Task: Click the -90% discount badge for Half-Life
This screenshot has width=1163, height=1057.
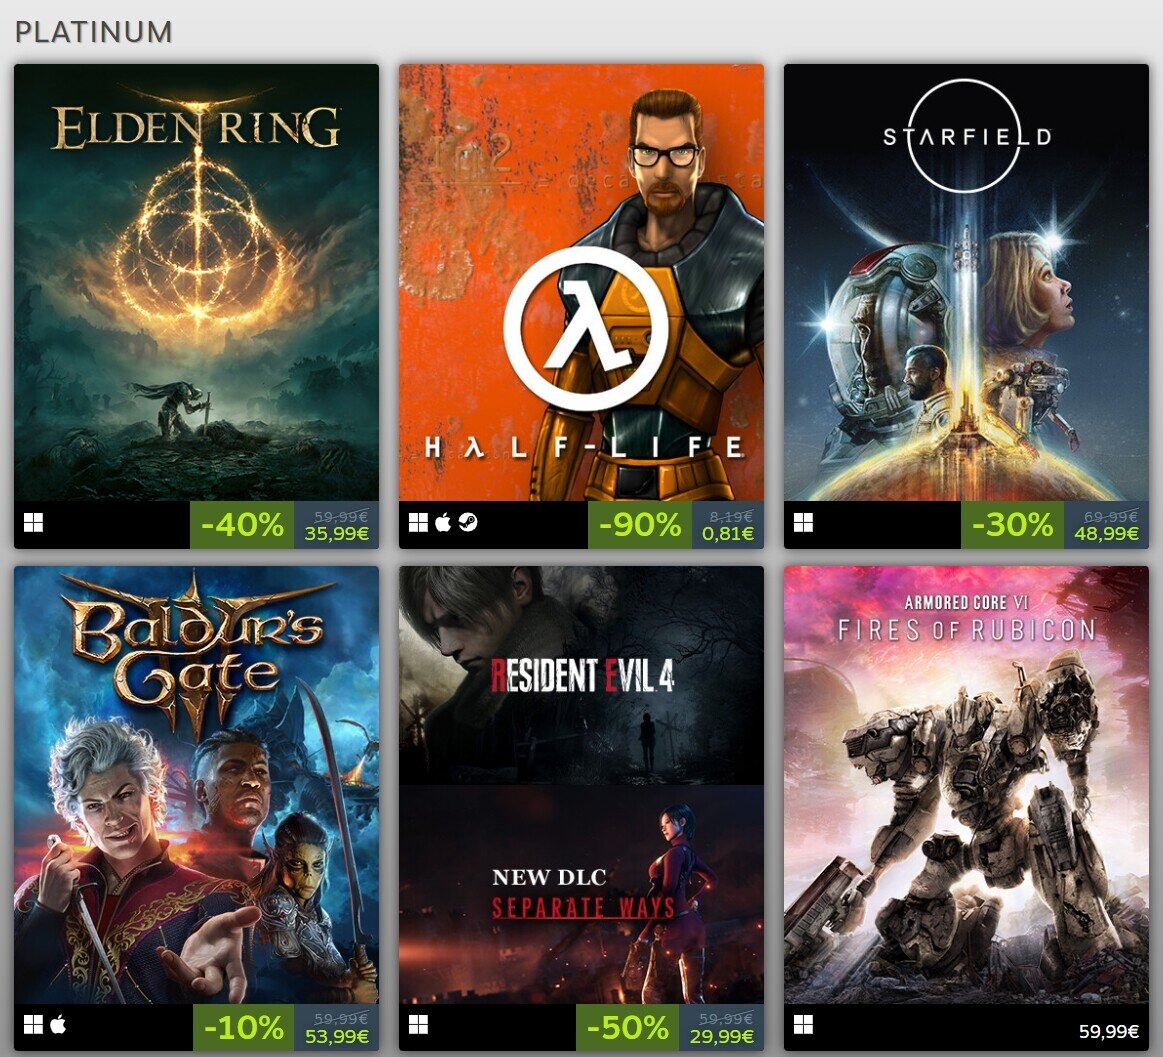Action: coord(640,525)
